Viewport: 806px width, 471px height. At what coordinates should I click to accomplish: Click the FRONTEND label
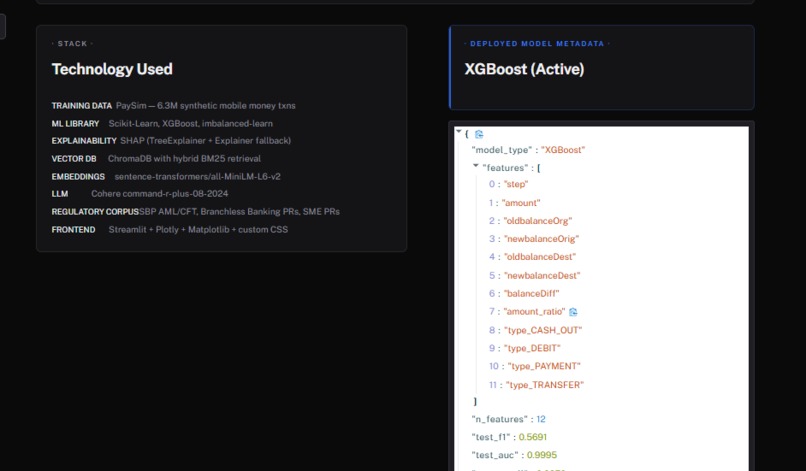(74, 229)
